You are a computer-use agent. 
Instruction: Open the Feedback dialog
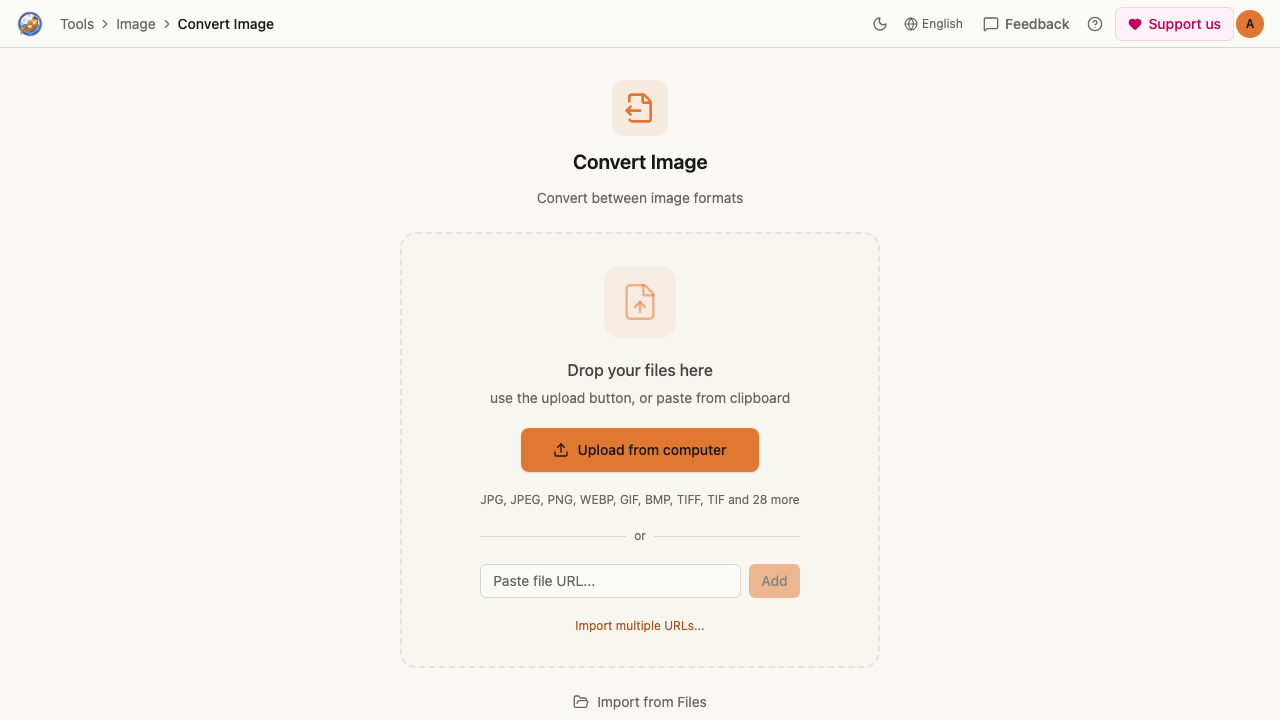pos(1026,24)
